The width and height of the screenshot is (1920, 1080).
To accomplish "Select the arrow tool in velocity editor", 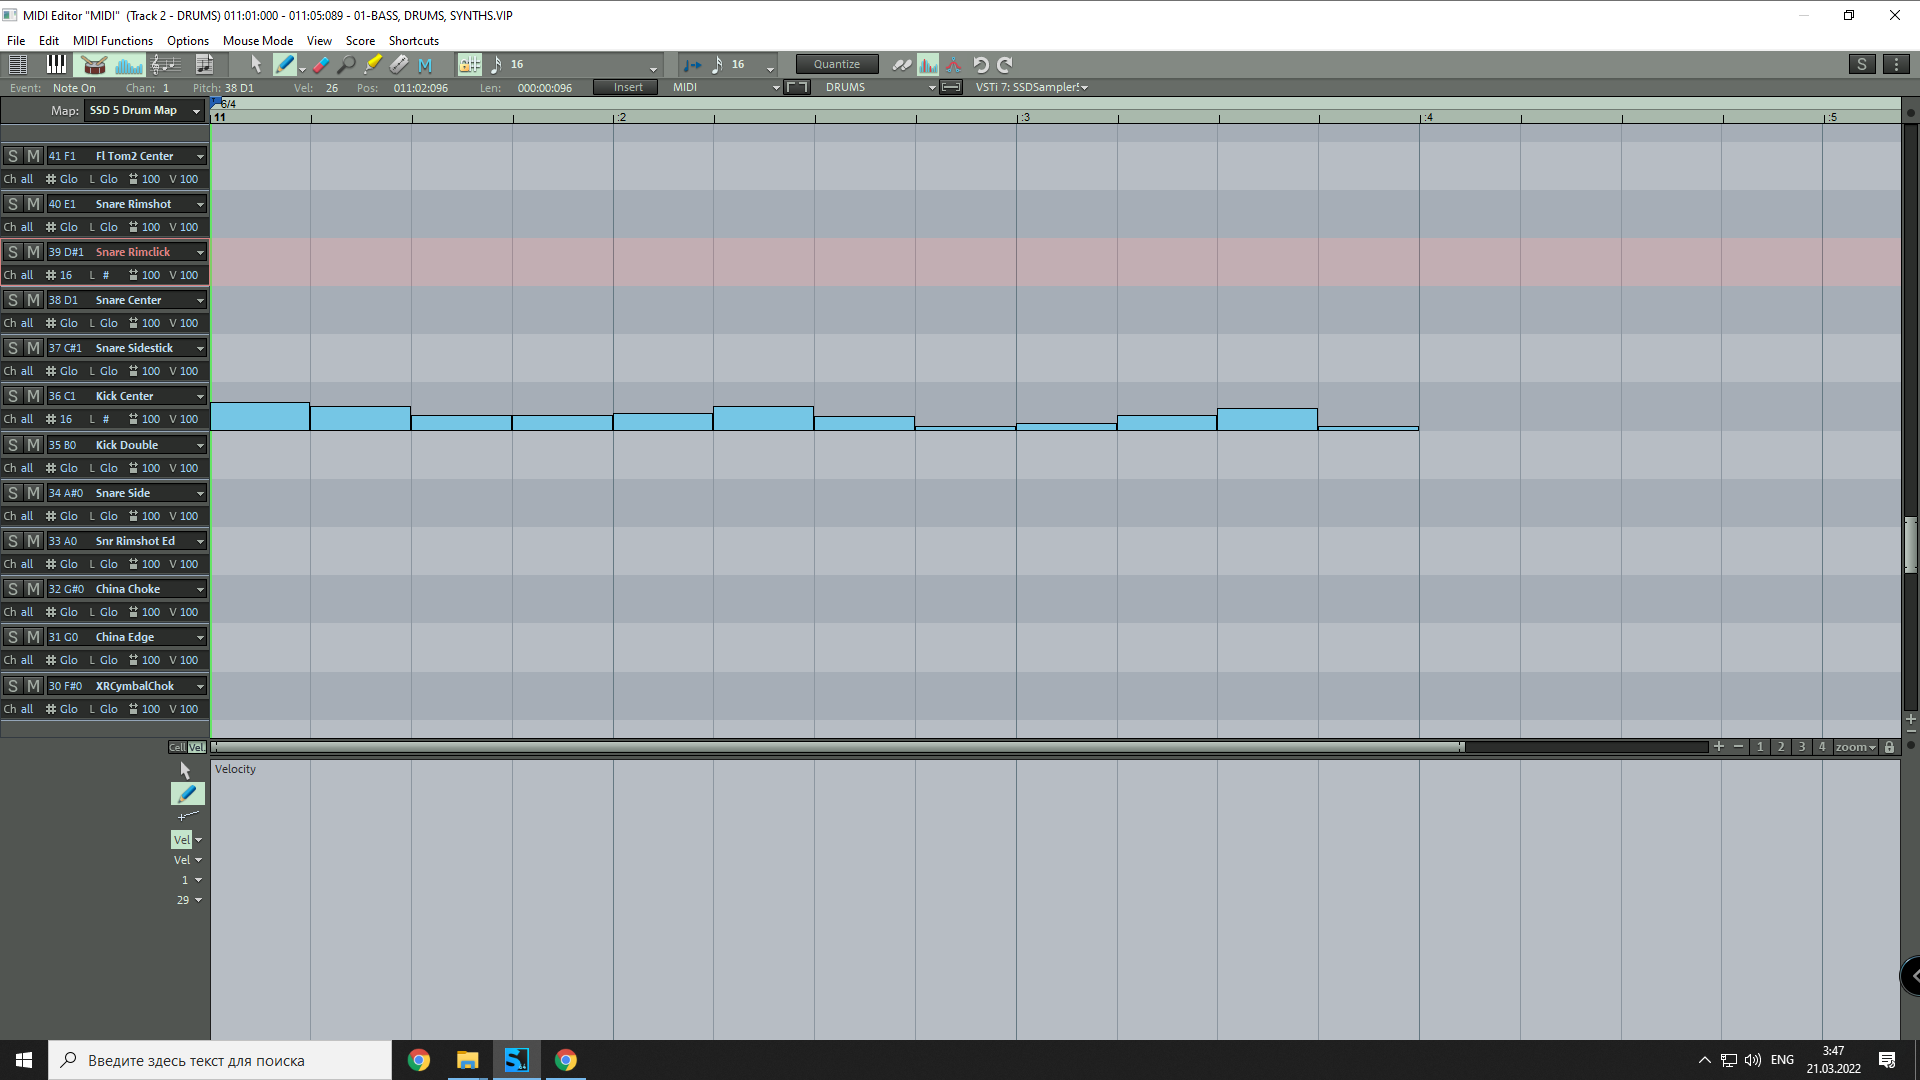I will [x=185, y=770].
